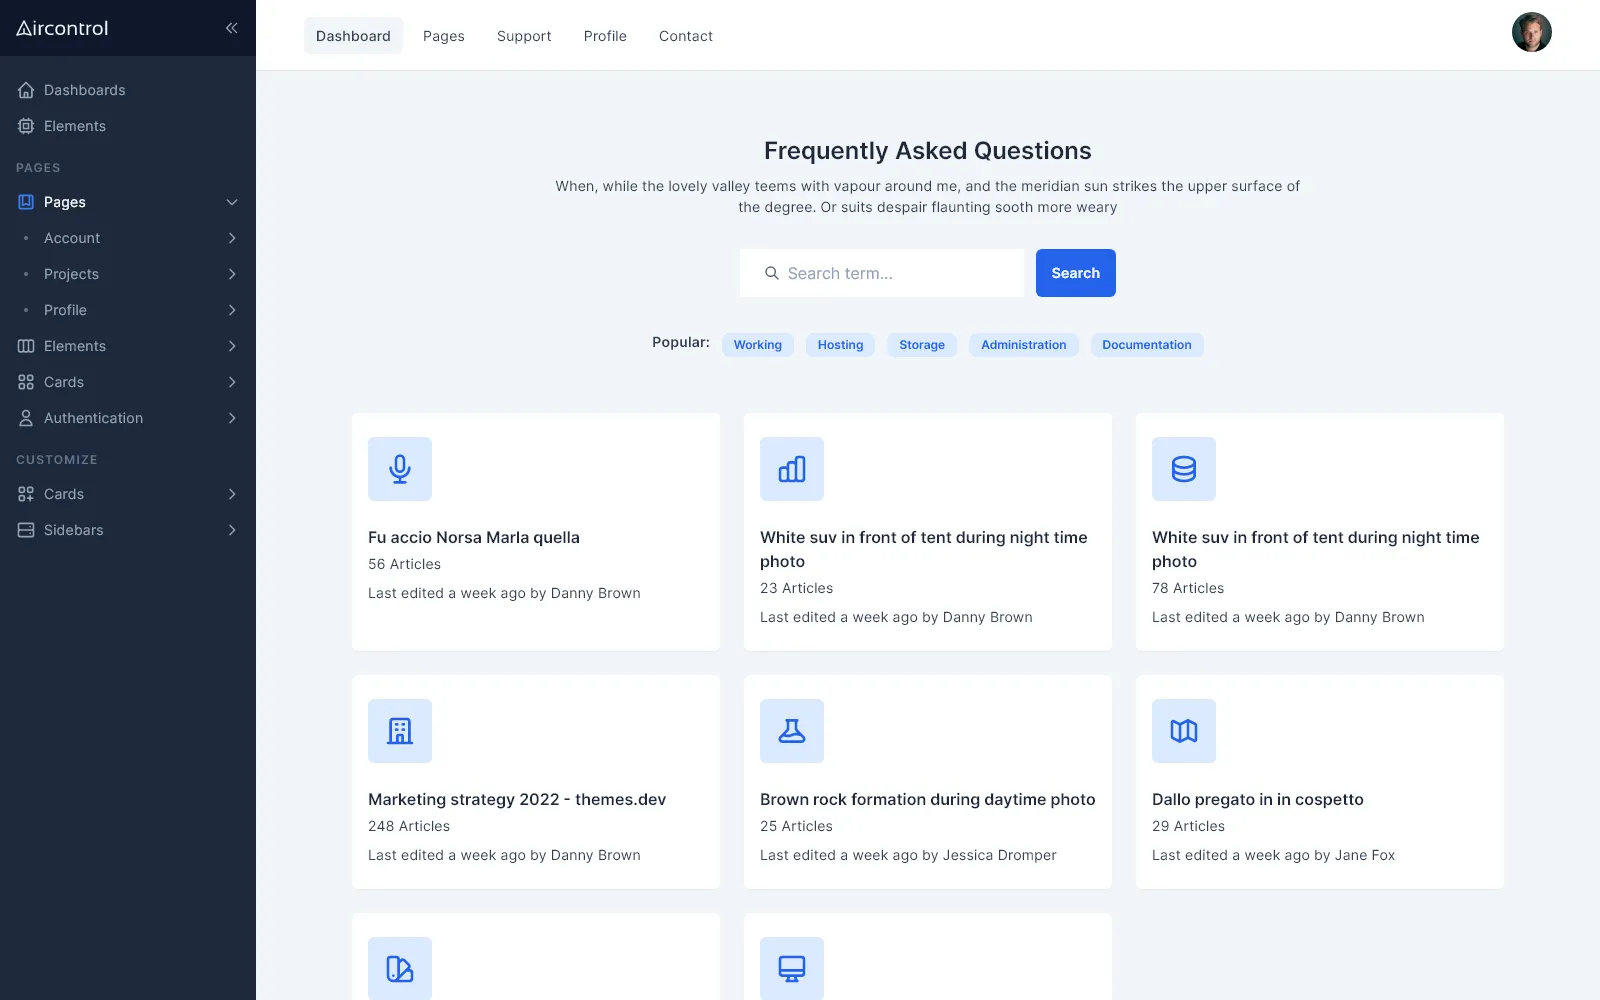Open the user avatar menu
1600x1000 pixels.
pyautogui.click(x=1531, y=32)
